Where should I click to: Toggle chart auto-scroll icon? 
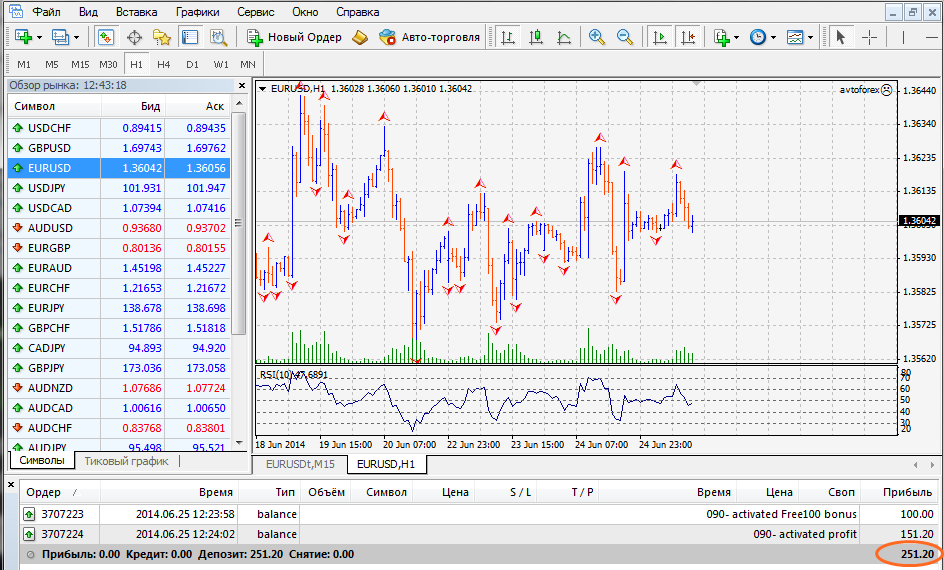[660, 37]
